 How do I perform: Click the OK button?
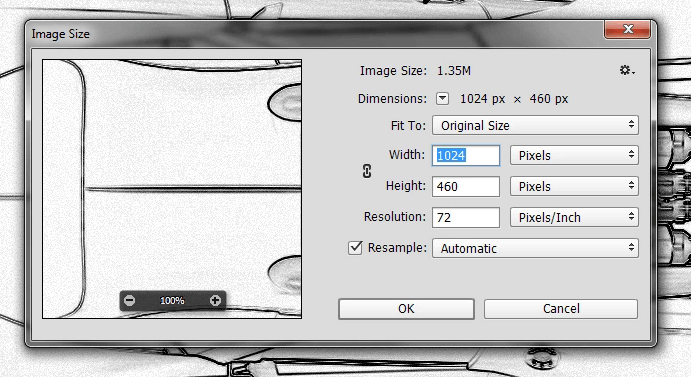click(x=406, y=309)
